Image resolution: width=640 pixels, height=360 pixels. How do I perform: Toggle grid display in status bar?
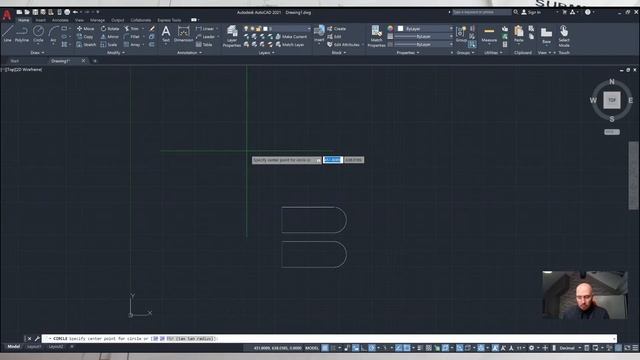pyautogui.click(x=325, y=348)
